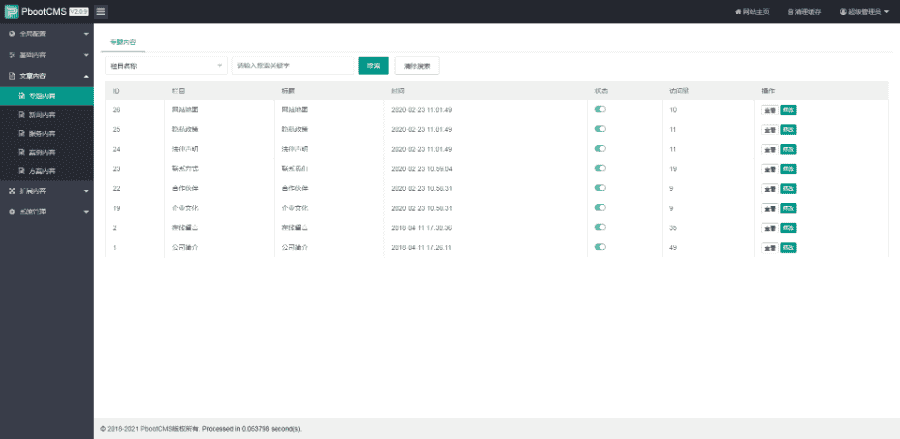Image resolution: width=900 pixels, height=439 pixels.
Task: Click 查看 button for row ID 26
Action: pyautogui.click(x=770, y=110)
